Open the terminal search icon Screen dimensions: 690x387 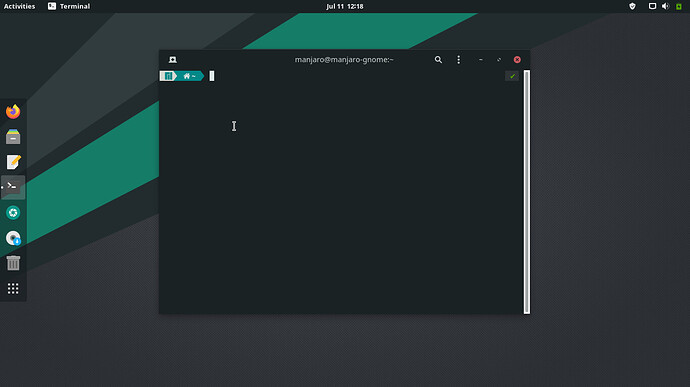pos(438,59)
